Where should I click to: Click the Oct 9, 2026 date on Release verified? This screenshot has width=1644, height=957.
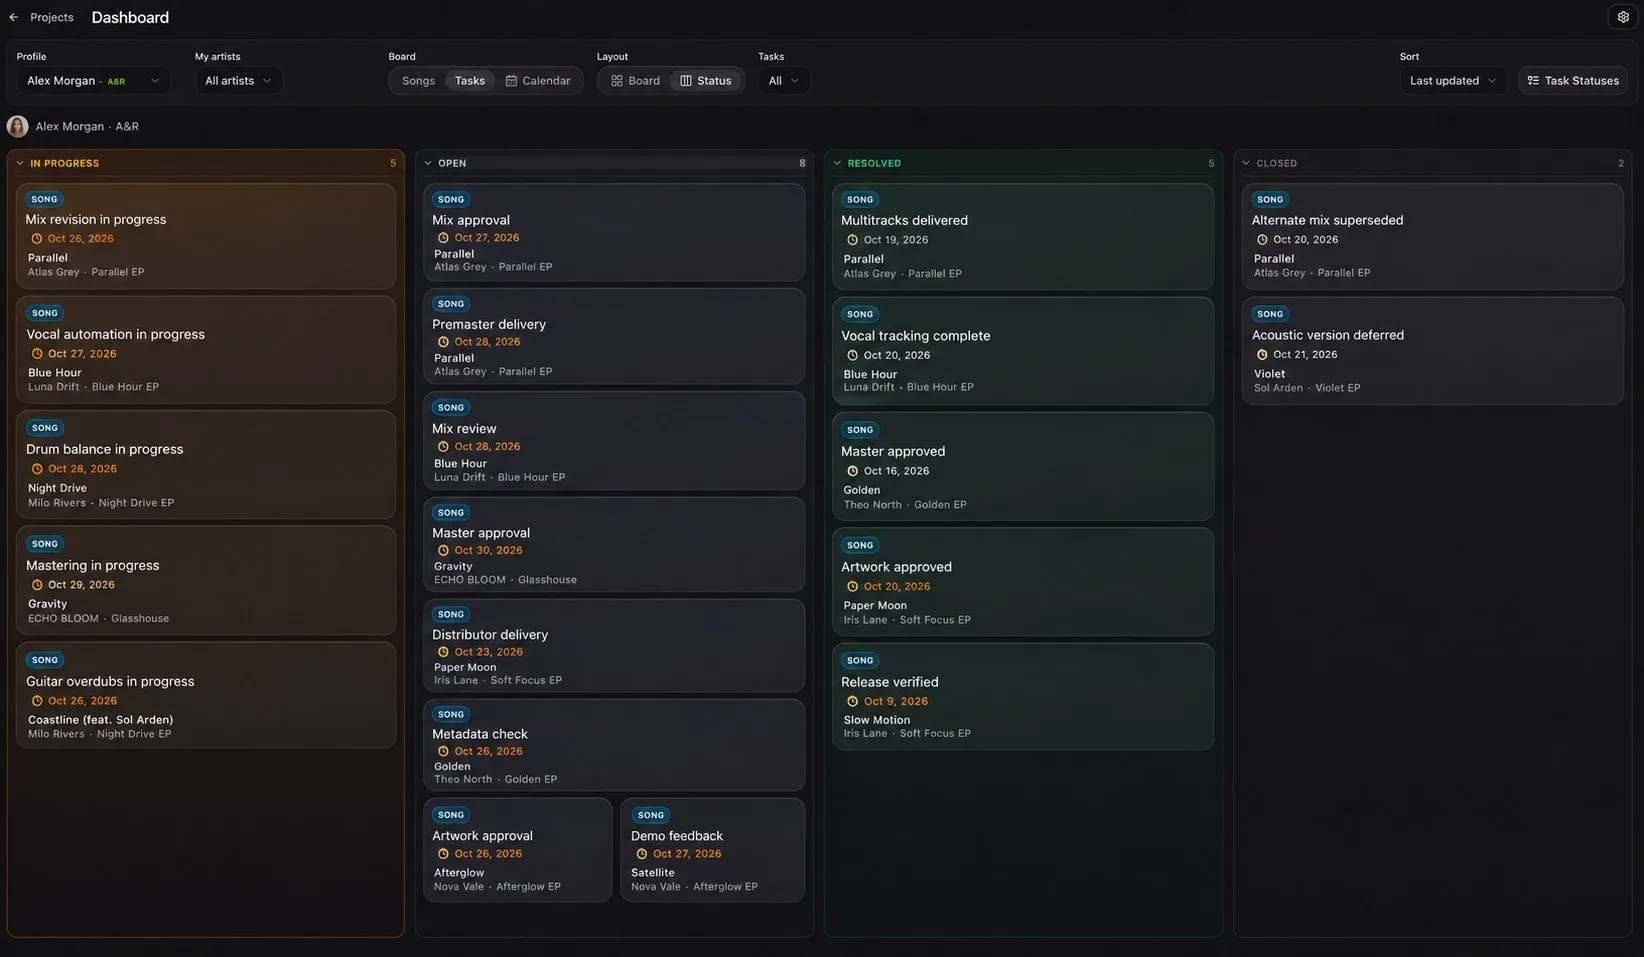click(896, 702)
